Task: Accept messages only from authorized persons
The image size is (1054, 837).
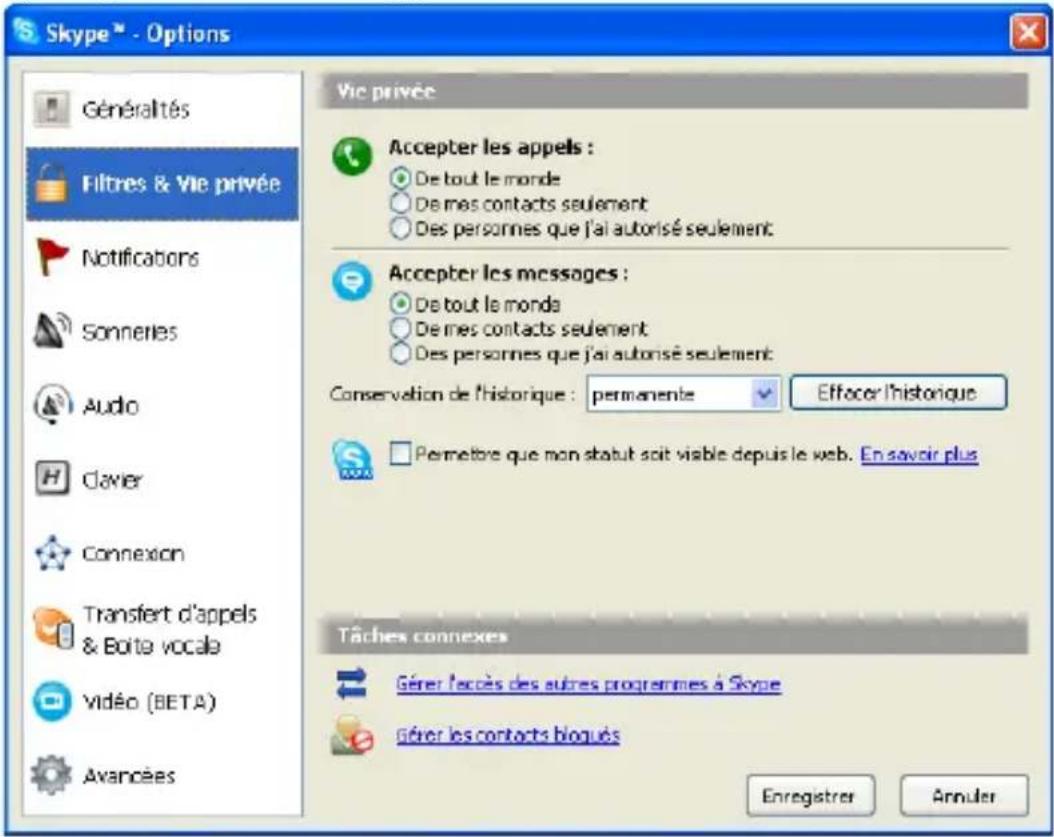Action: [400, 353]
